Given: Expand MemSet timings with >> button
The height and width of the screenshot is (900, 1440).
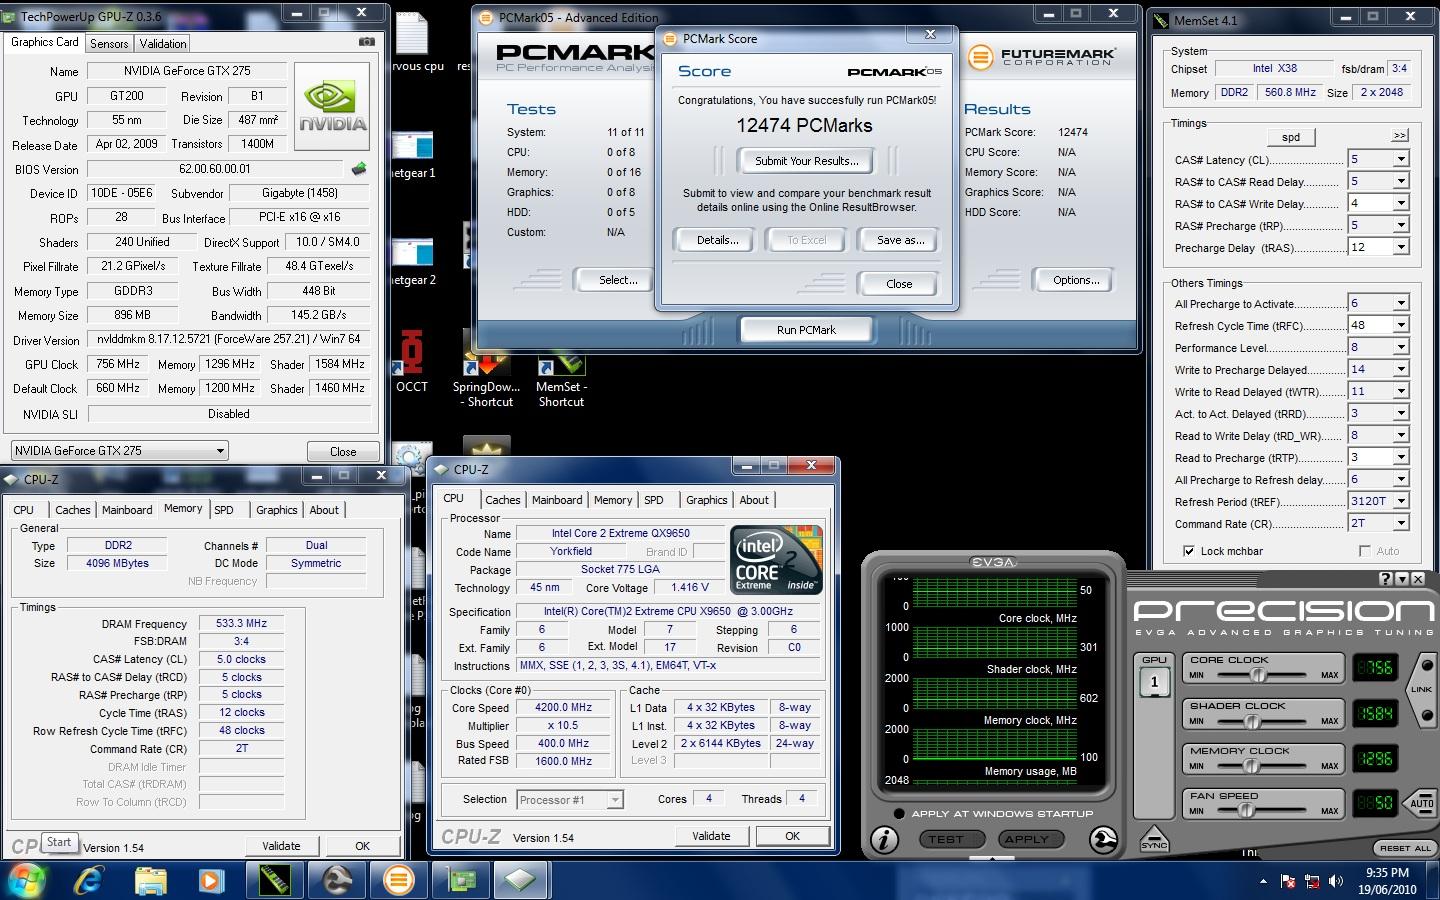Looking at the screenshot, I should pos(1399,136).
